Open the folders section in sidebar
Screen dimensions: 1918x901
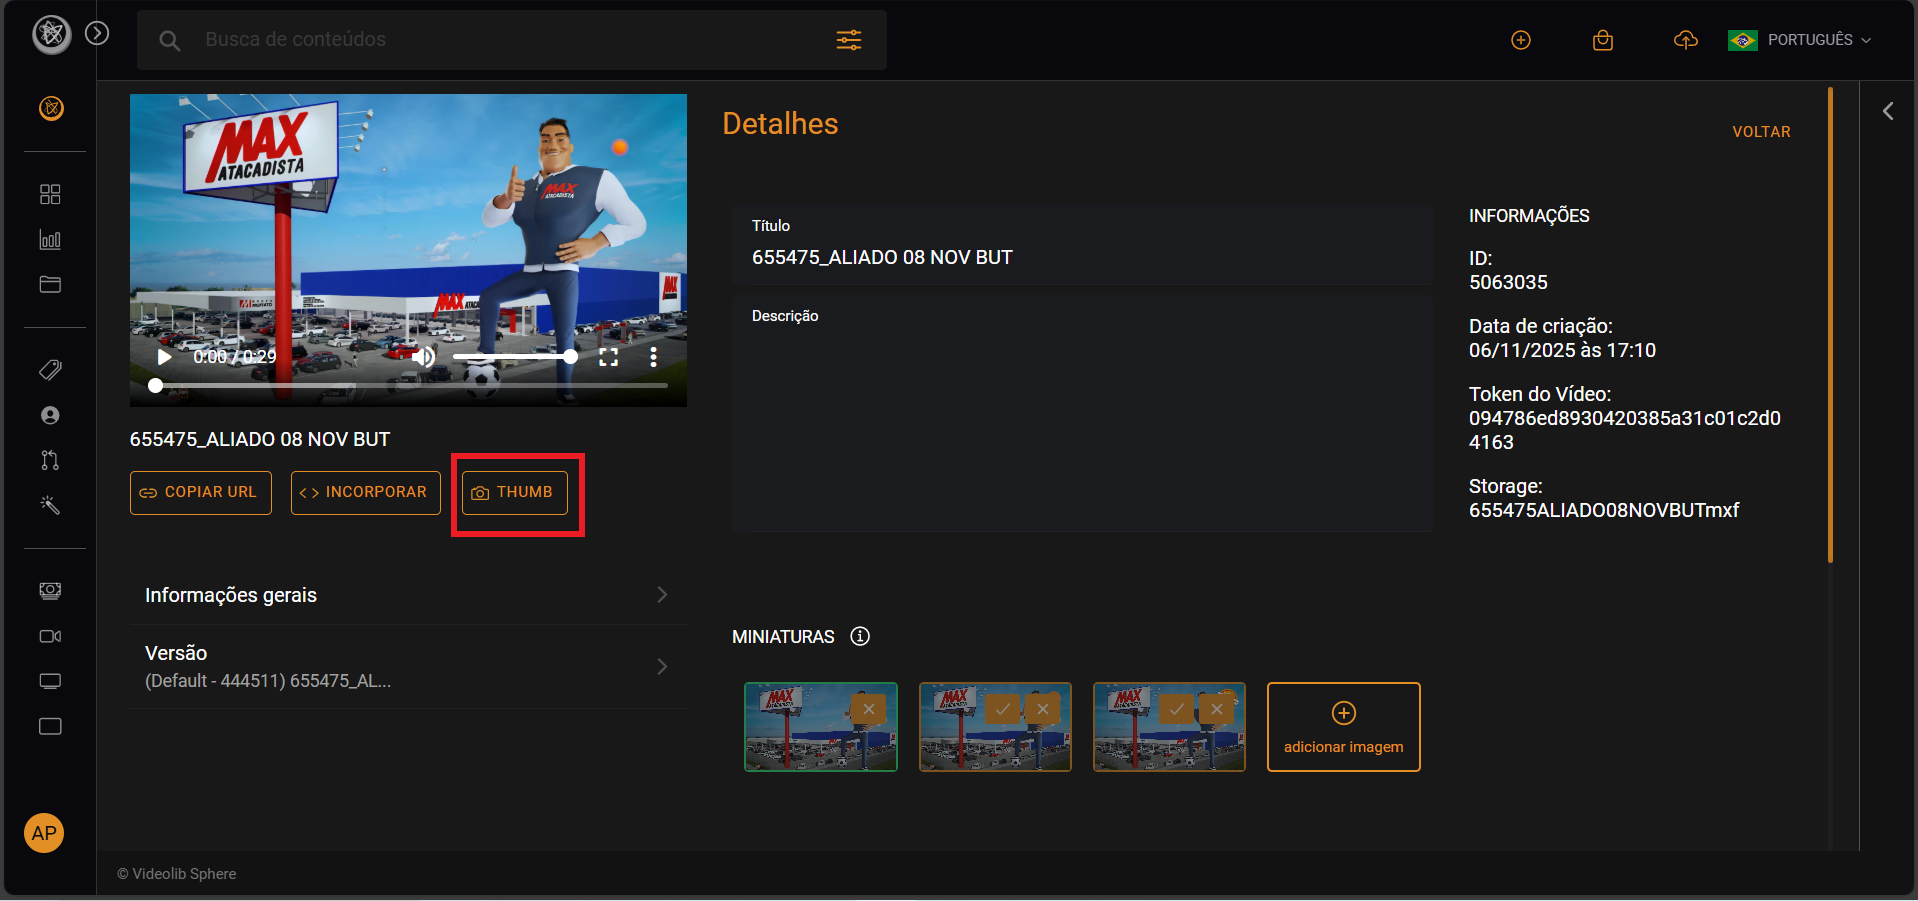[50, 284]
